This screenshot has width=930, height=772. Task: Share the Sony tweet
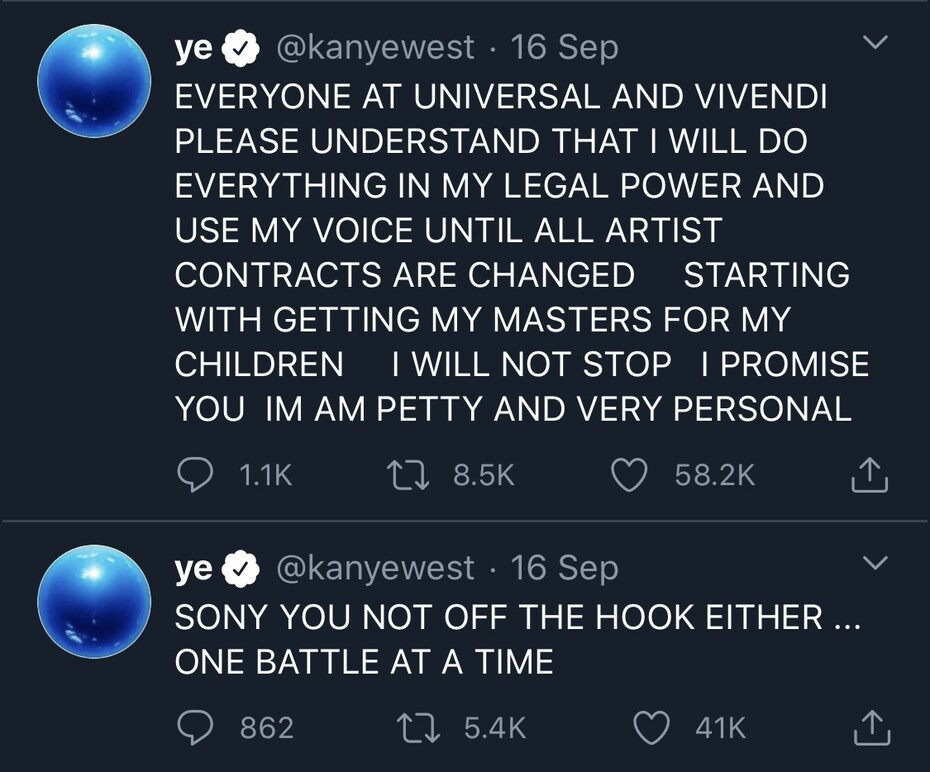tap(869, 729)
